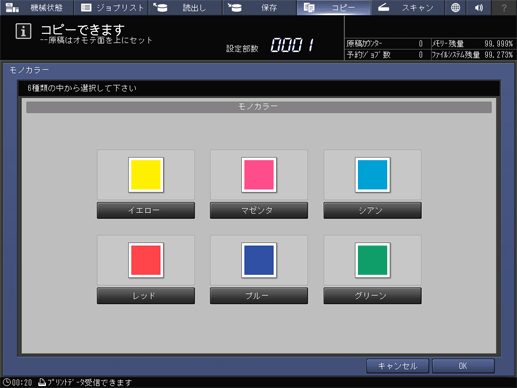Click the information icon beside コピーできます
The image size is (517, 388).
tap(23, 31)
